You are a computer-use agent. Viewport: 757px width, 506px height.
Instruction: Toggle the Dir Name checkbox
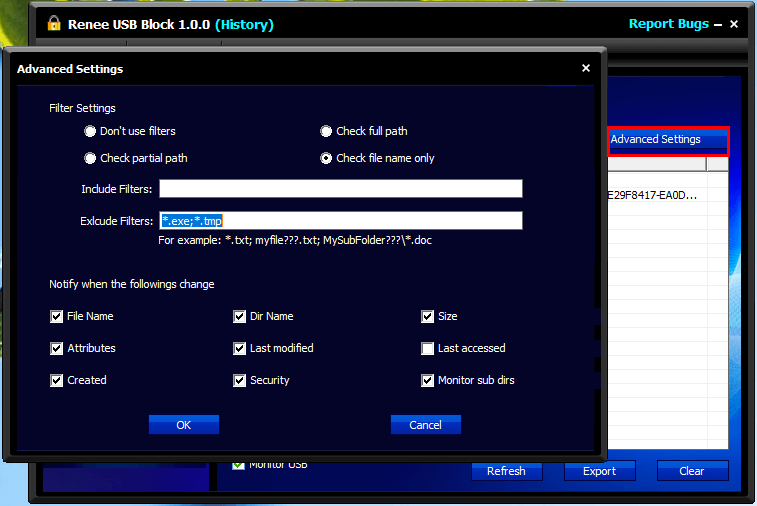tap(240, 316)
